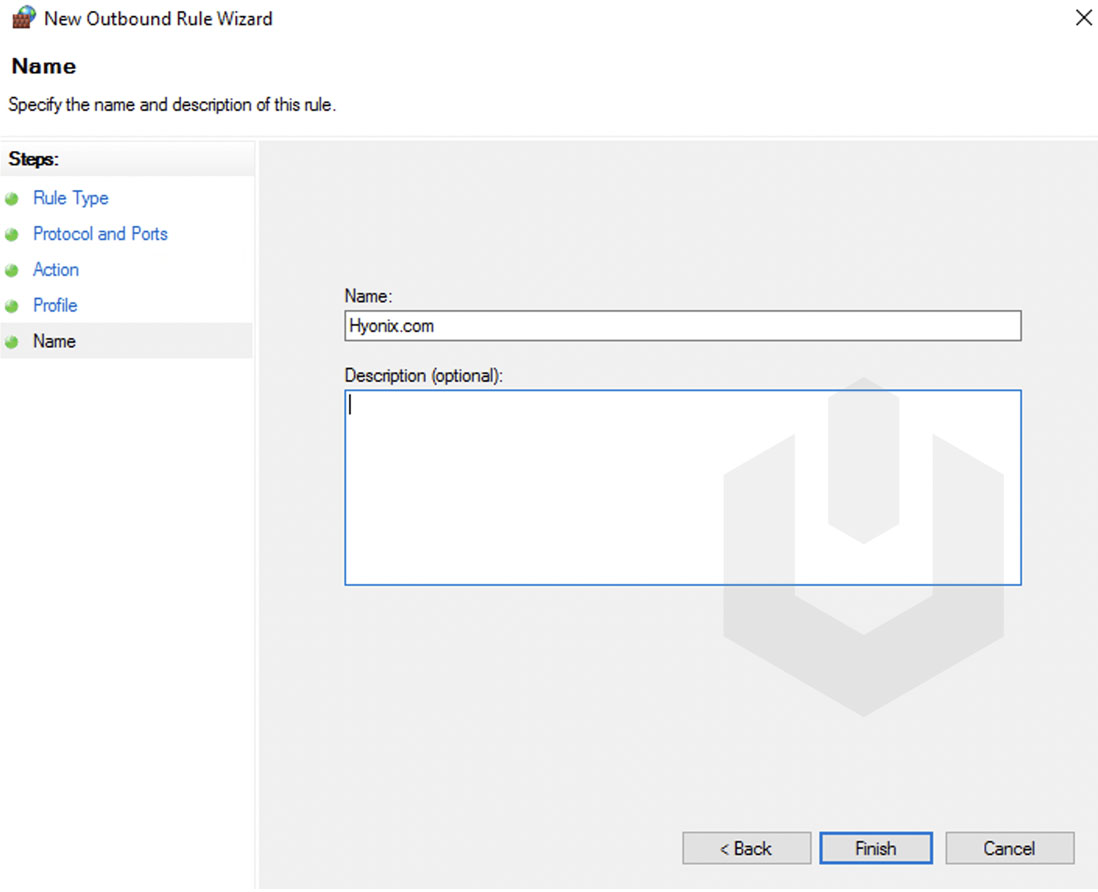Click the Steps header label

click(x=33, y=159)
